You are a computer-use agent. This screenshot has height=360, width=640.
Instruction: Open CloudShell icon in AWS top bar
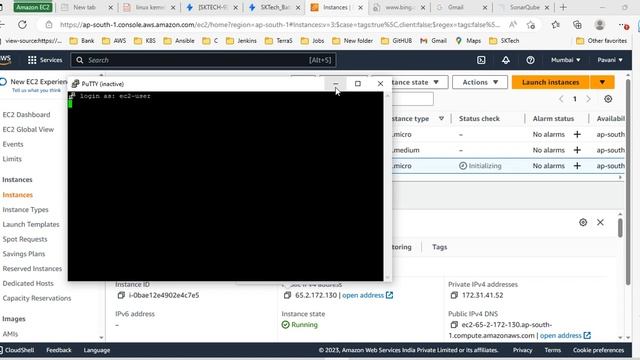pos(481,60)
